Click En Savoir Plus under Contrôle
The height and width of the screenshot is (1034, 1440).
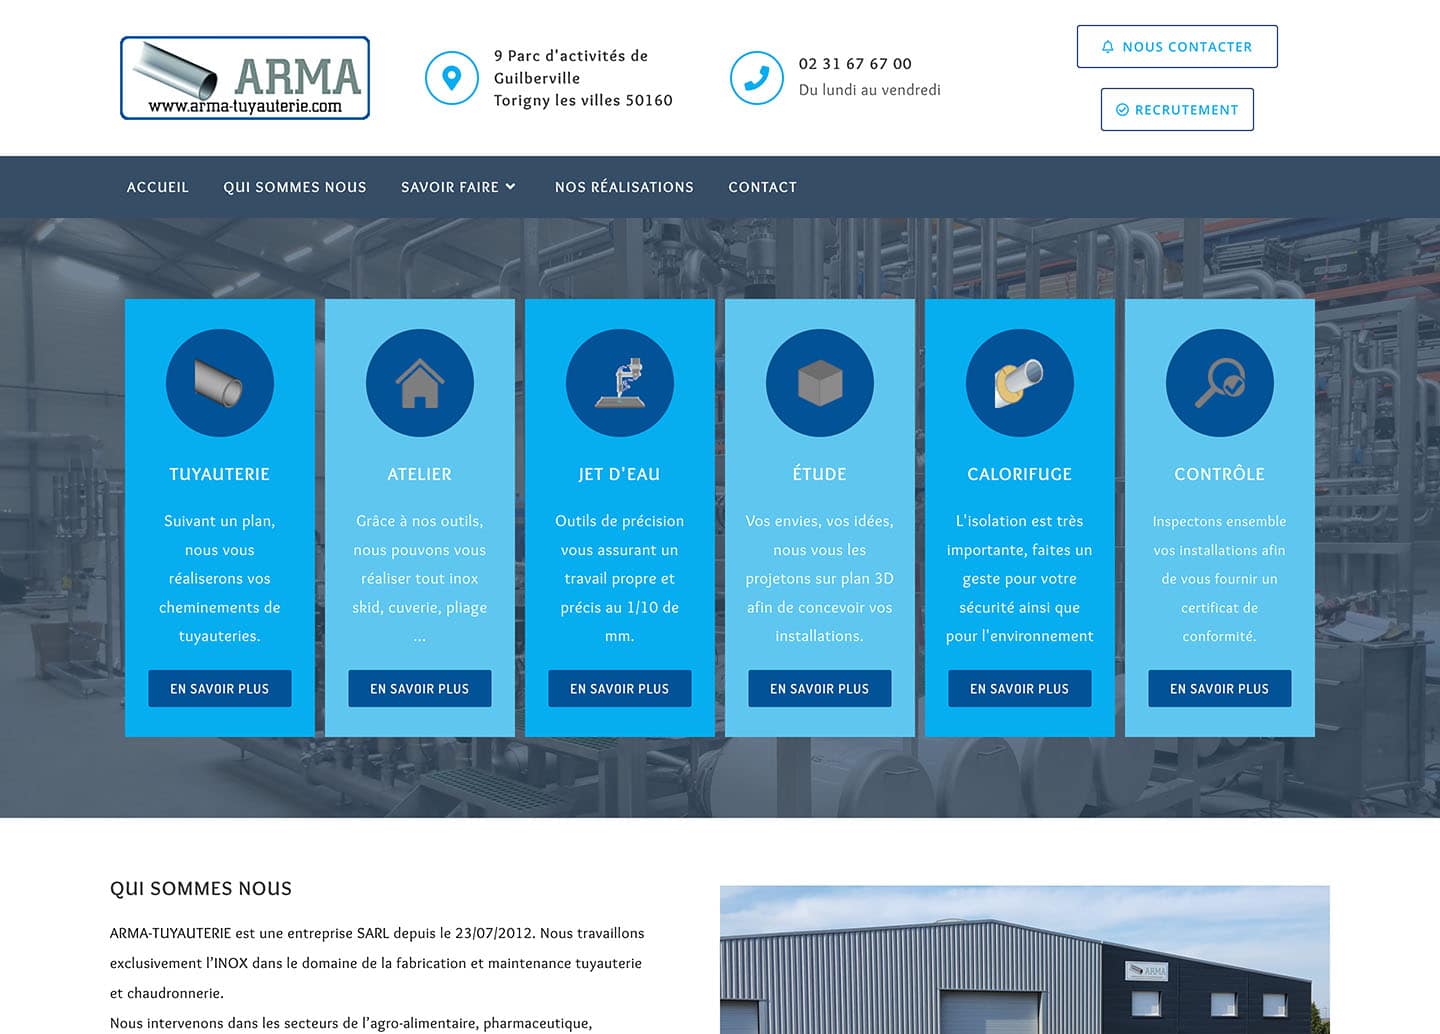[x=1220, y=689]
